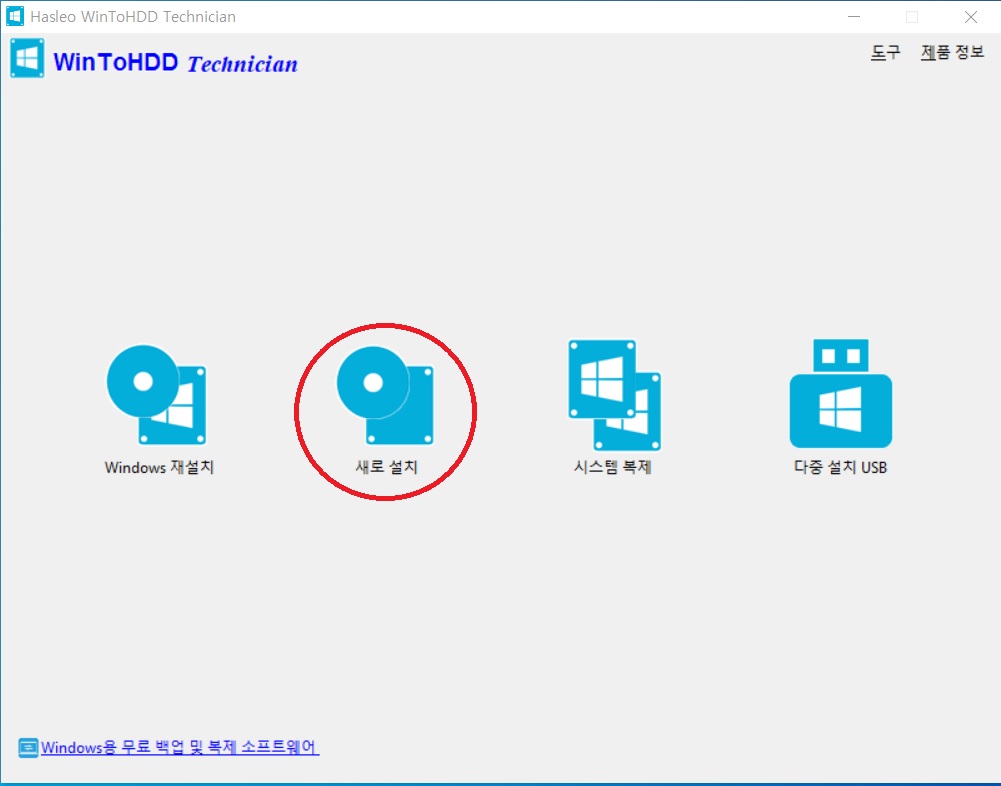Image resolution: width=1001 pixels, height=786 pixels.
Task: Click the WinToHDD logo icon in header
Action: pyautogui.click(x=27, y=58)
